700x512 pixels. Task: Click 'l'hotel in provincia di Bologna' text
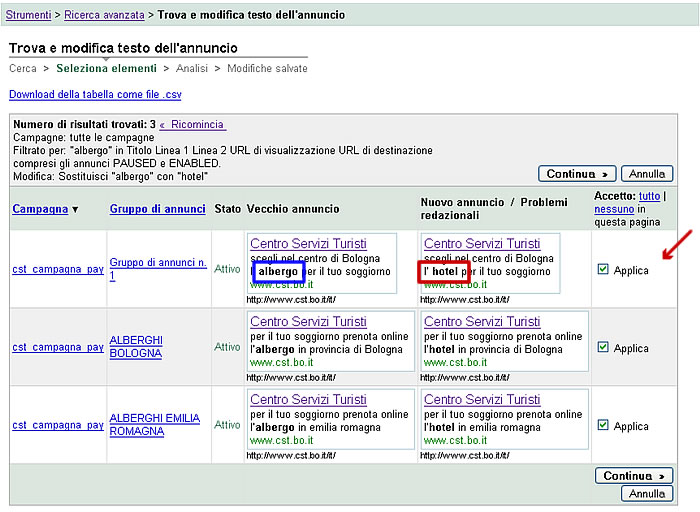[x=493, y=350]
